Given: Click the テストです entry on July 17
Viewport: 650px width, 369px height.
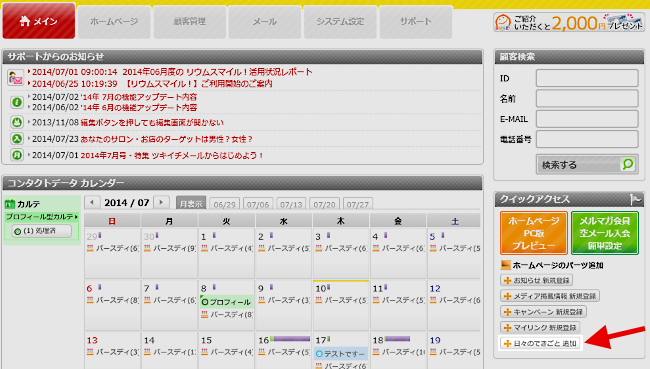Looking at the screenshot, I should (341, 354).
